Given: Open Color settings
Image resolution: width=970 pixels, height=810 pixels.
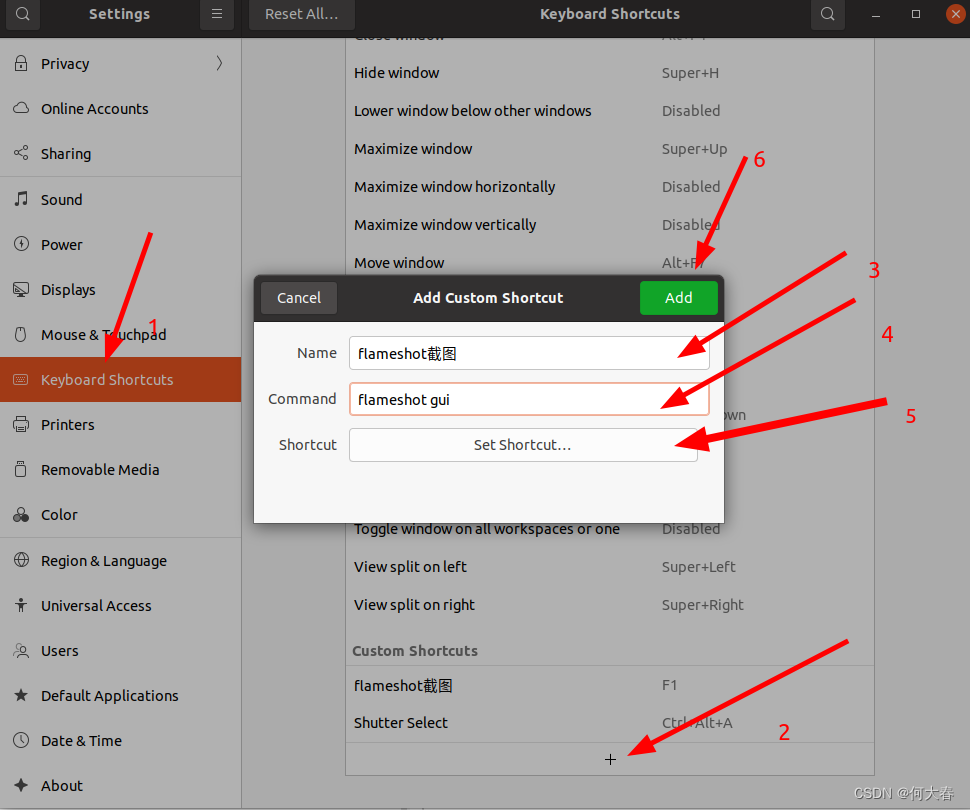Looking at the screenshot, I should pos(121,515).
